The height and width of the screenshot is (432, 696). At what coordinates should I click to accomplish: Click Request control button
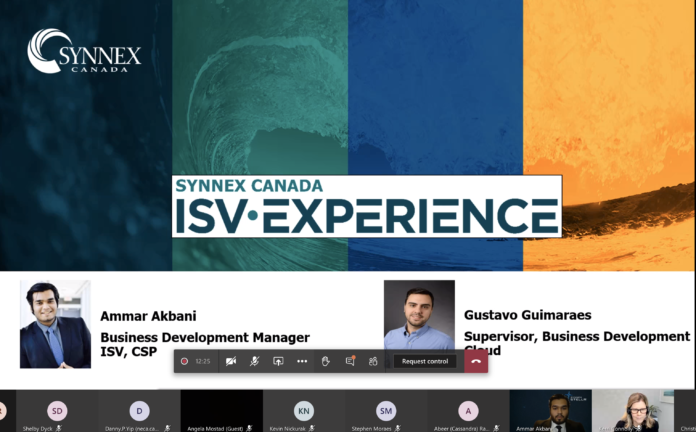pos(425,361)
